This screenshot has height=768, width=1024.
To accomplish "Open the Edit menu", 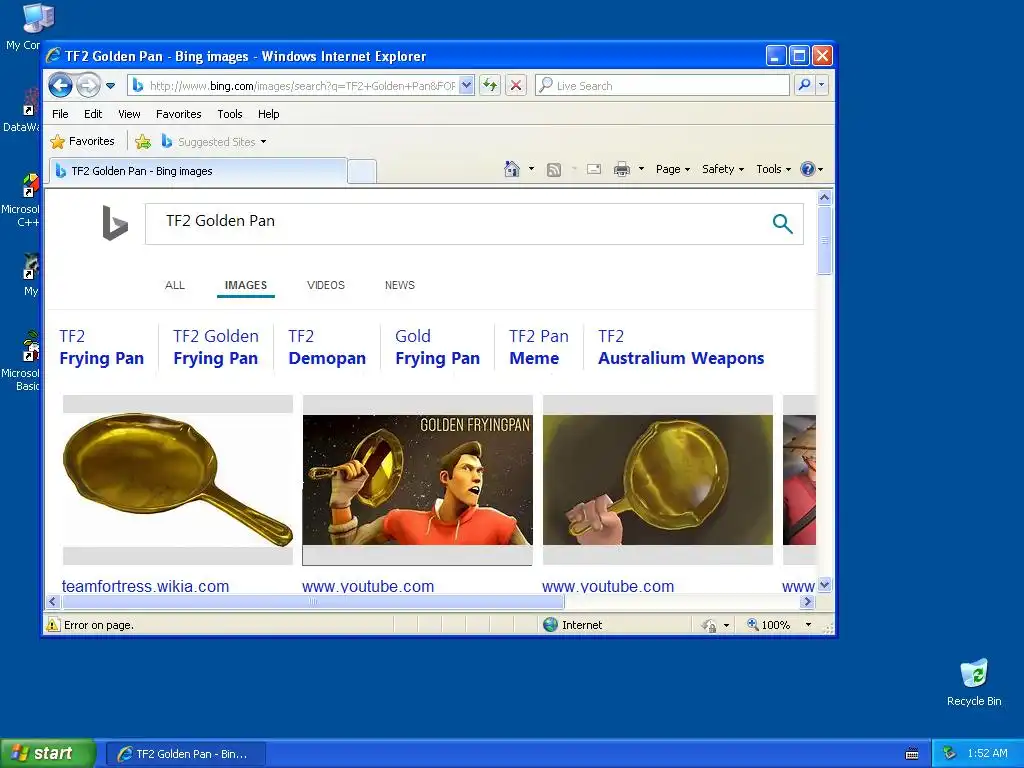I will pyautogui.click(x=93, y=114).
